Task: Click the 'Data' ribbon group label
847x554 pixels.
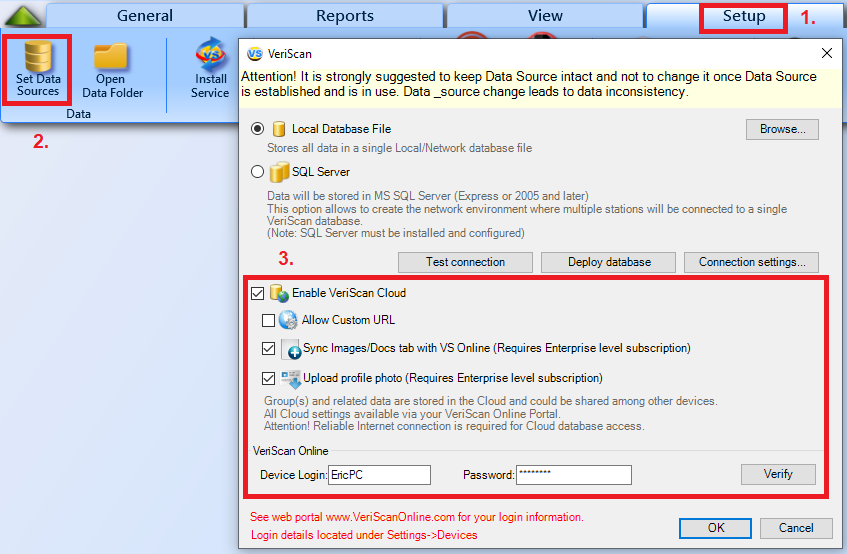Action: click(x=78, y=113)
